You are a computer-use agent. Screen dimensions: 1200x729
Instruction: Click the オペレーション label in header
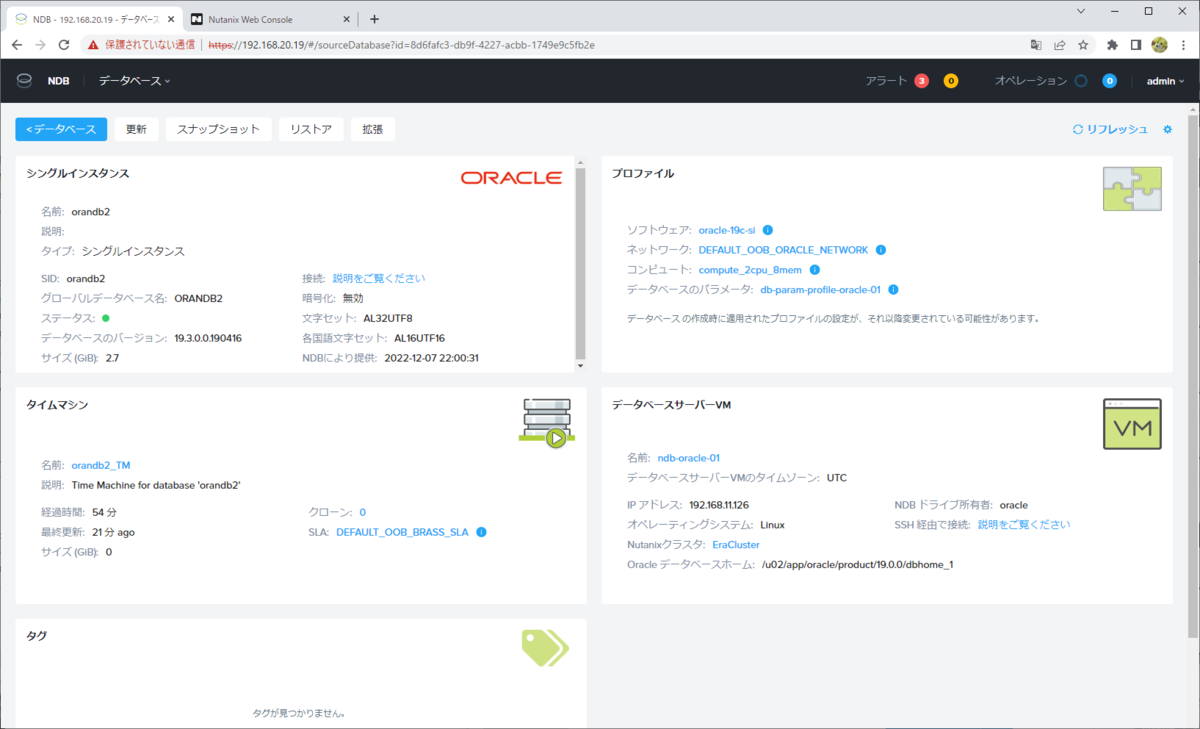(1031, 81)
